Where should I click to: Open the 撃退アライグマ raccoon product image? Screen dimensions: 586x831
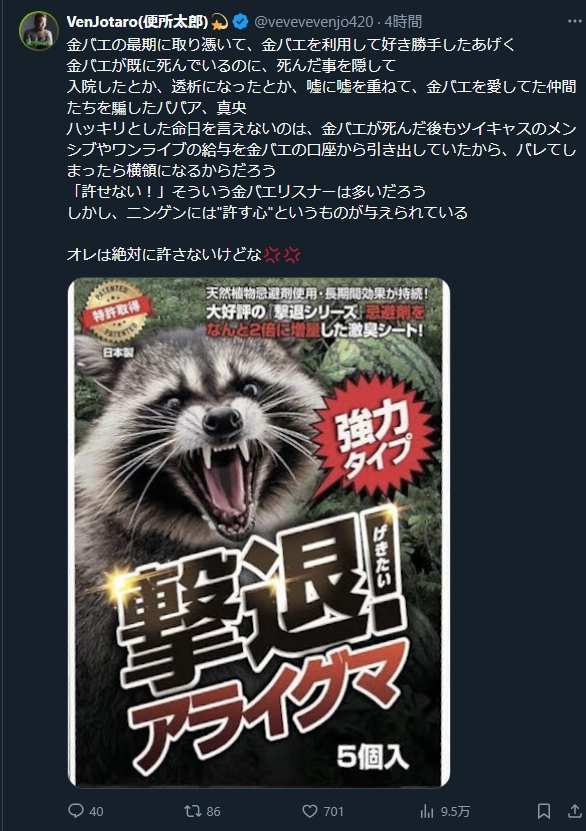[x=259, y=532]
